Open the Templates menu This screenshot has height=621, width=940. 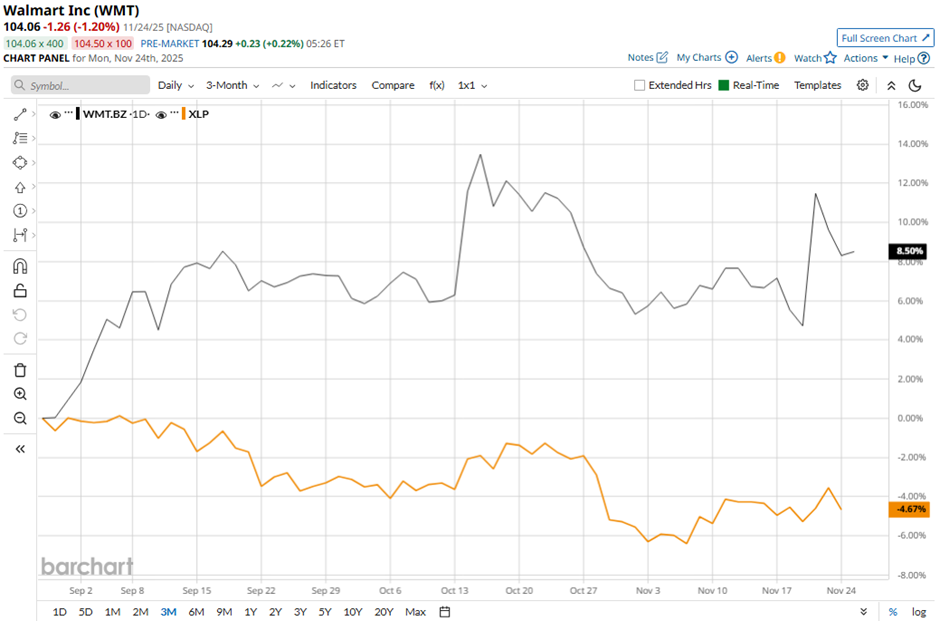point(818,86)
